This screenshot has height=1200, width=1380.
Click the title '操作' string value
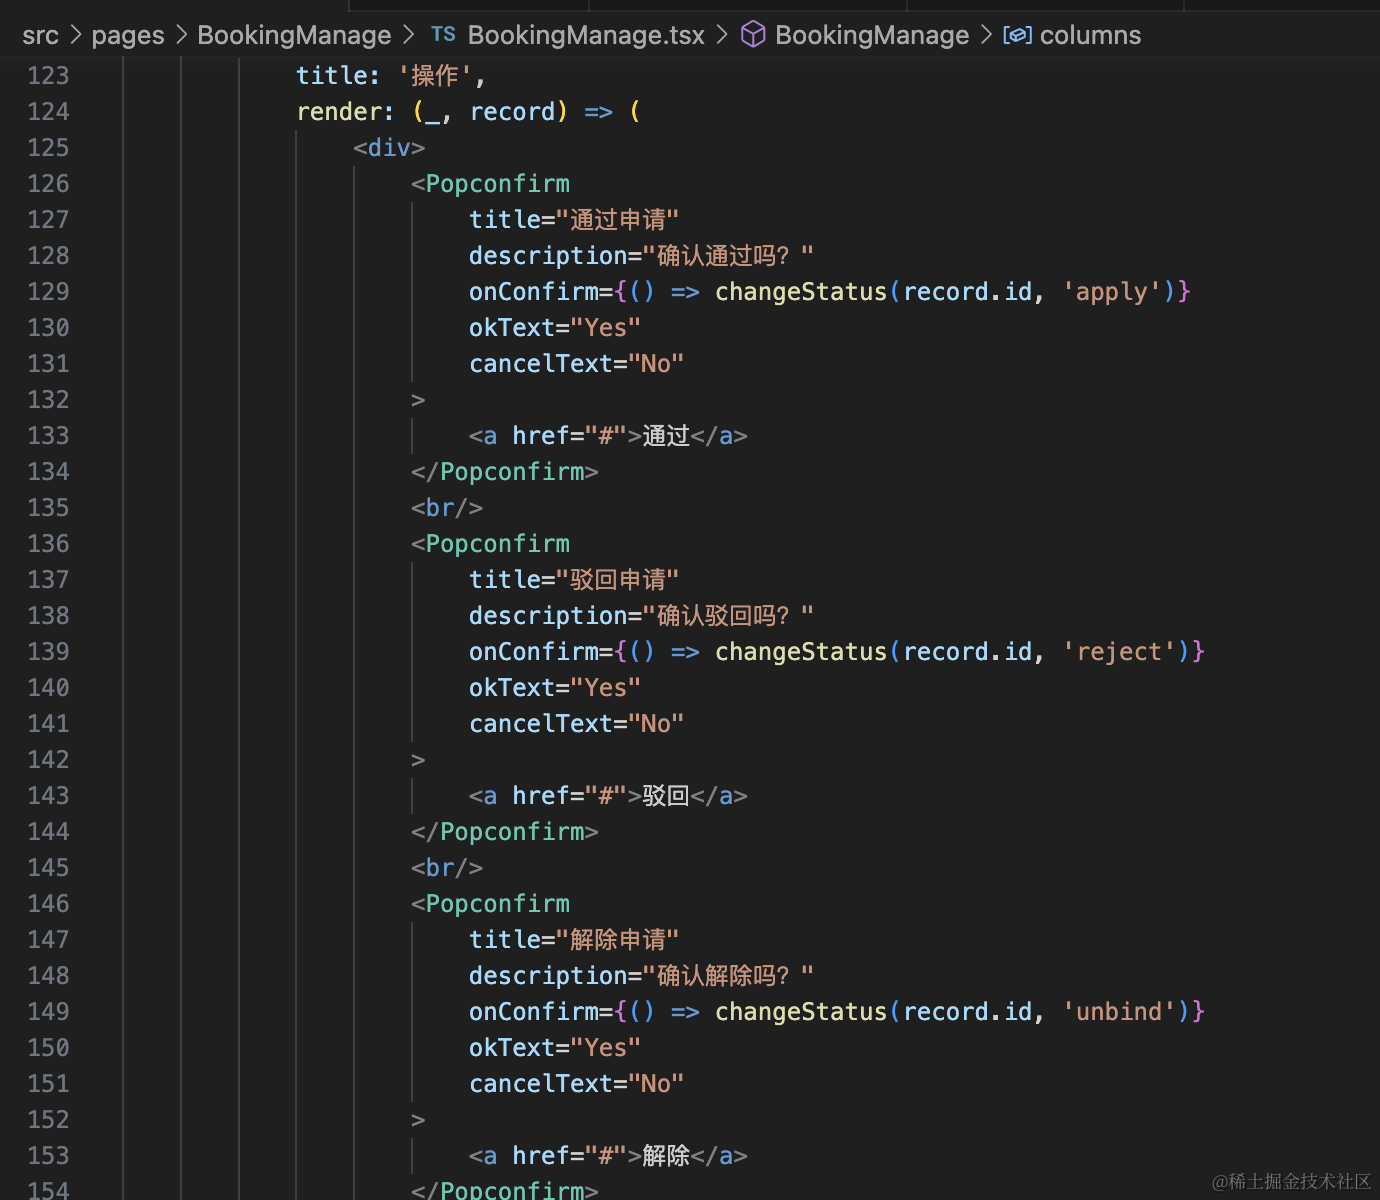434,76
